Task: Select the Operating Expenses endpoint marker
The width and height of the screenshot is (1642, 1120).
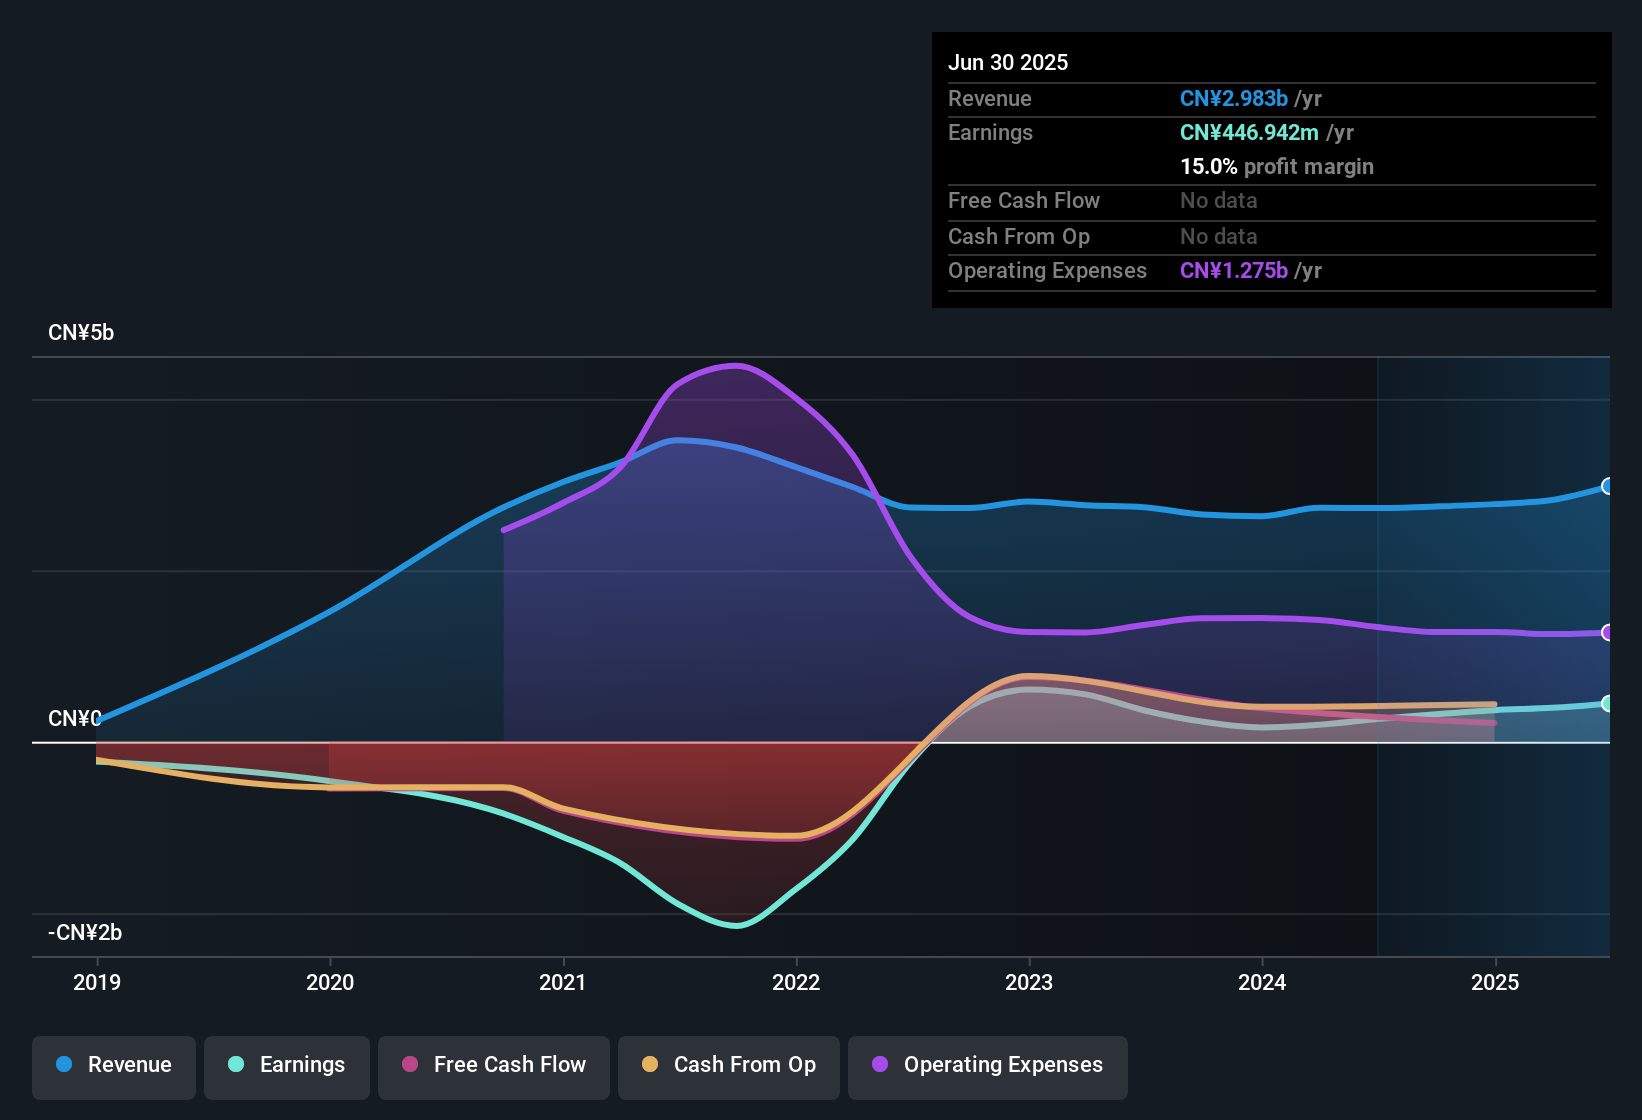Action: pos(1608,632)
